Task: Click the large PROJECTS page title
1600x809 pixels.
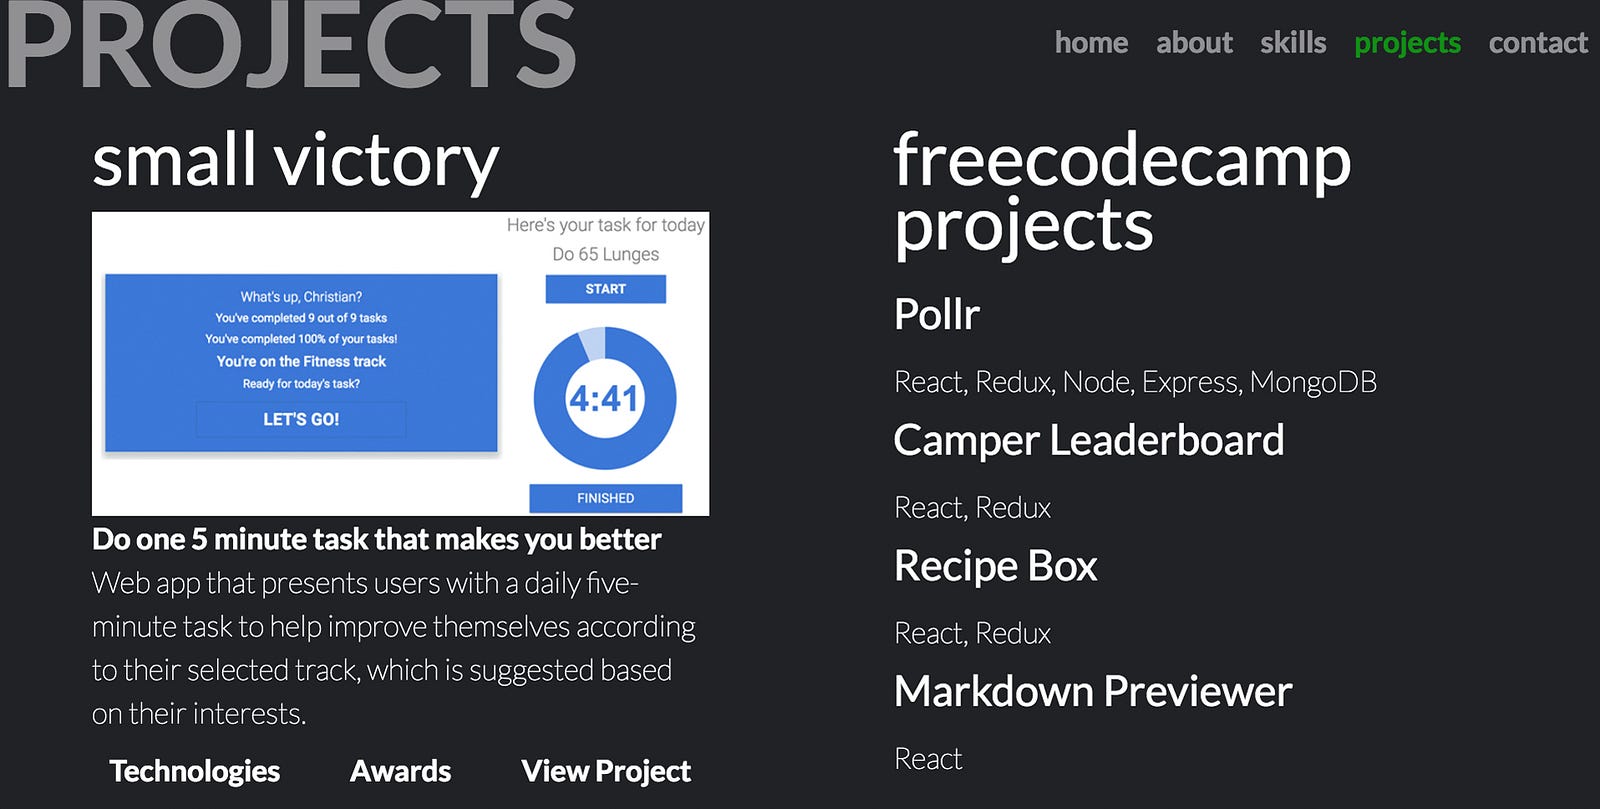Action: [x=291, y=44]
